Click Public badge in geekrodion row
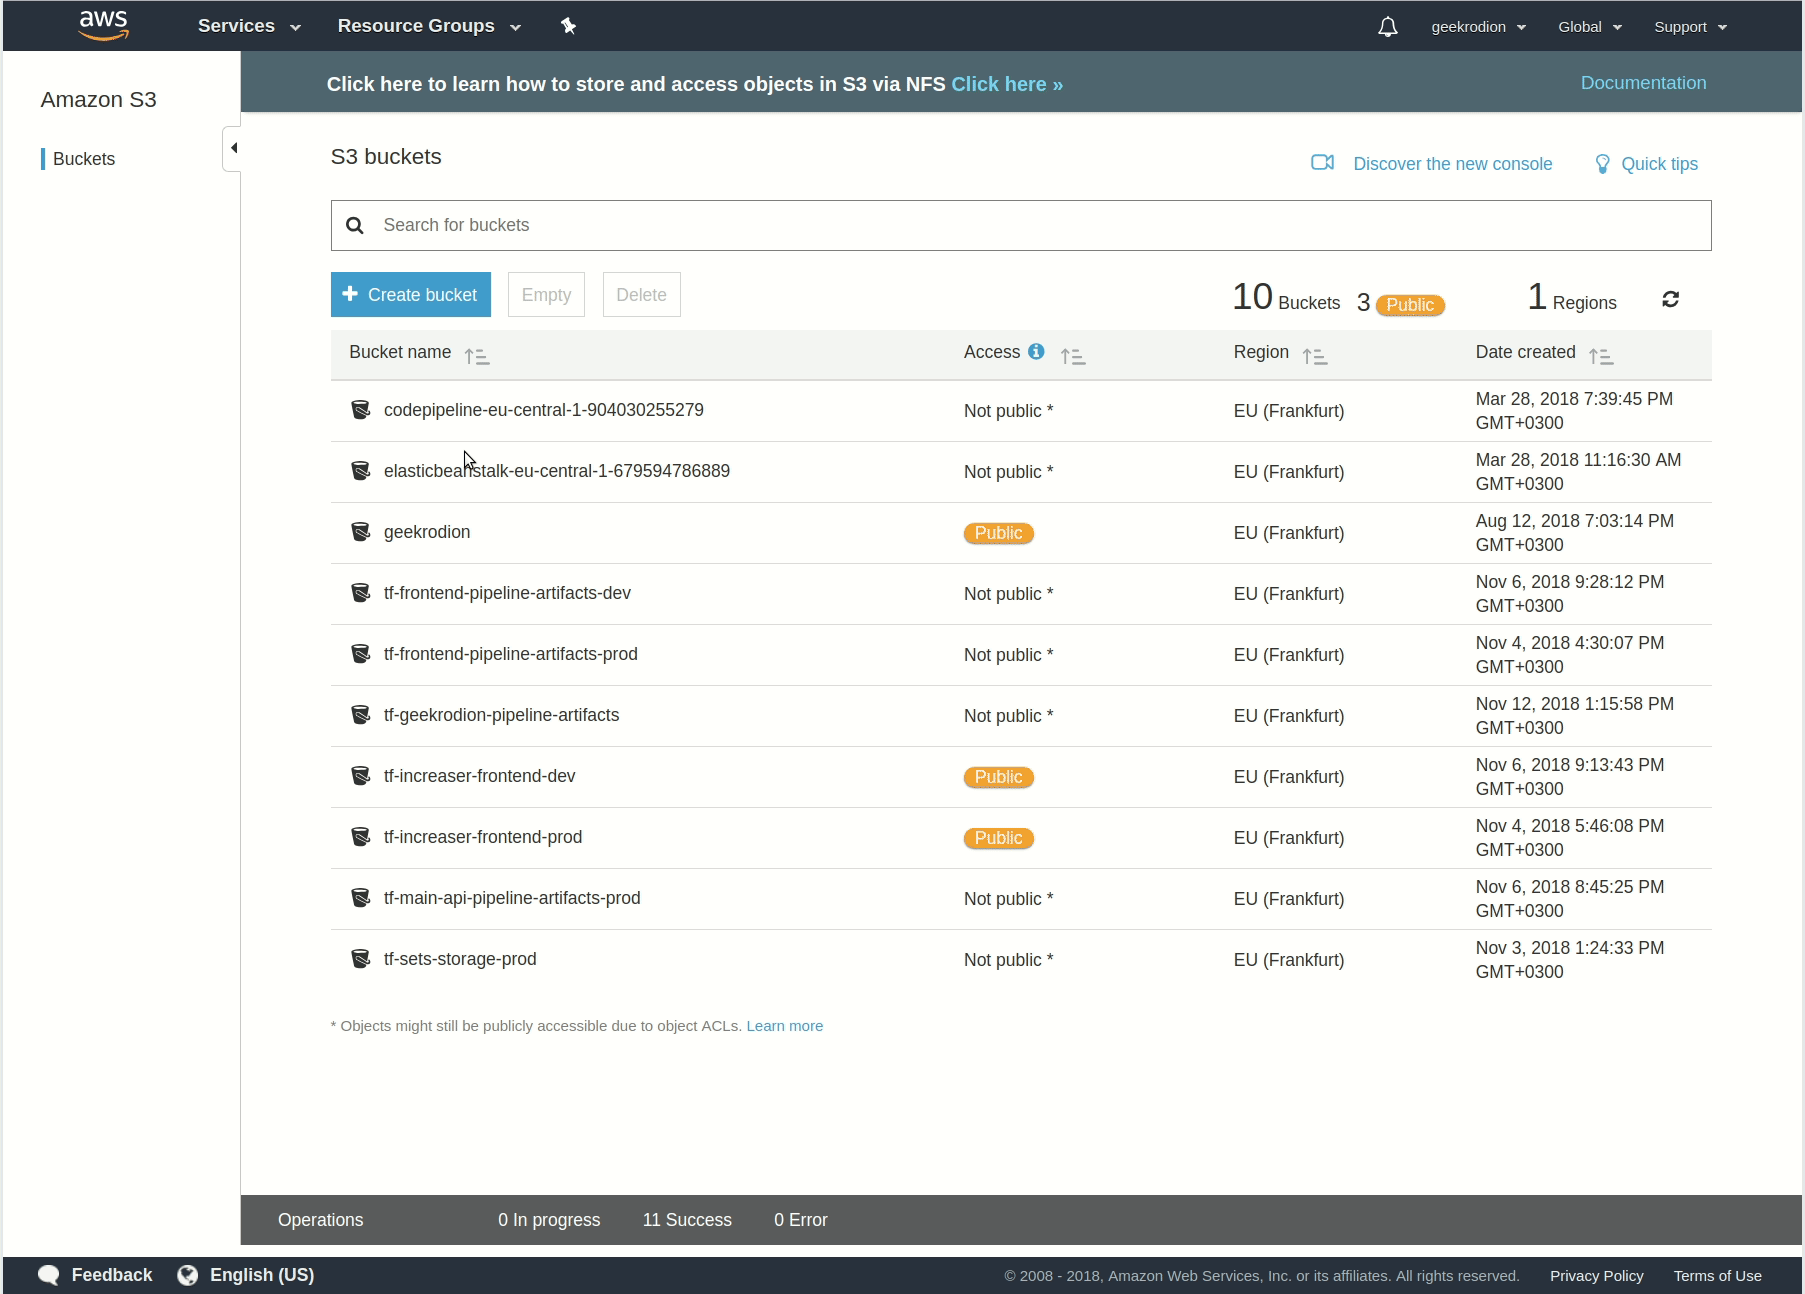 pyautogui.click(x=998, y=533)
